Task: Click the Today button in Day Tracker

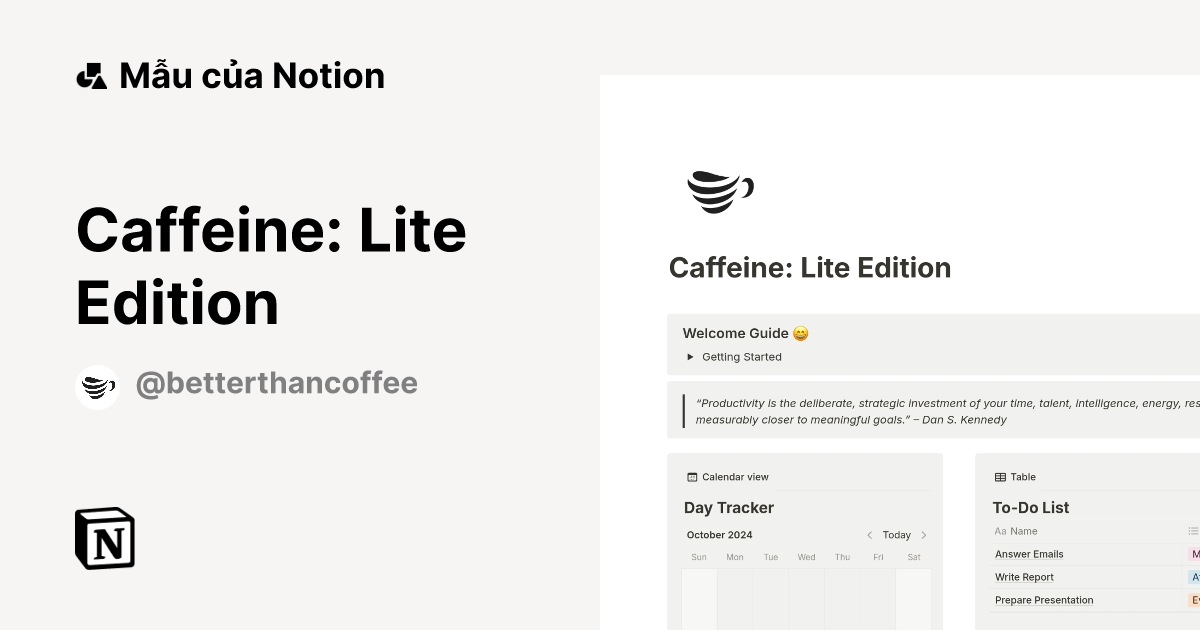Action: 896,535
